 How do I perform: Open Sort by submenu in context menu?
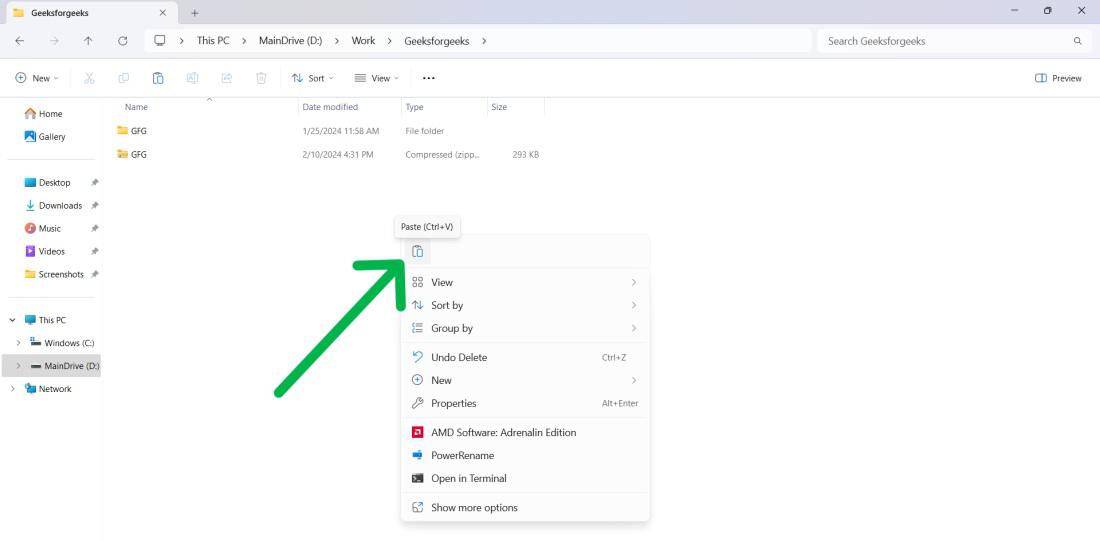525,305
